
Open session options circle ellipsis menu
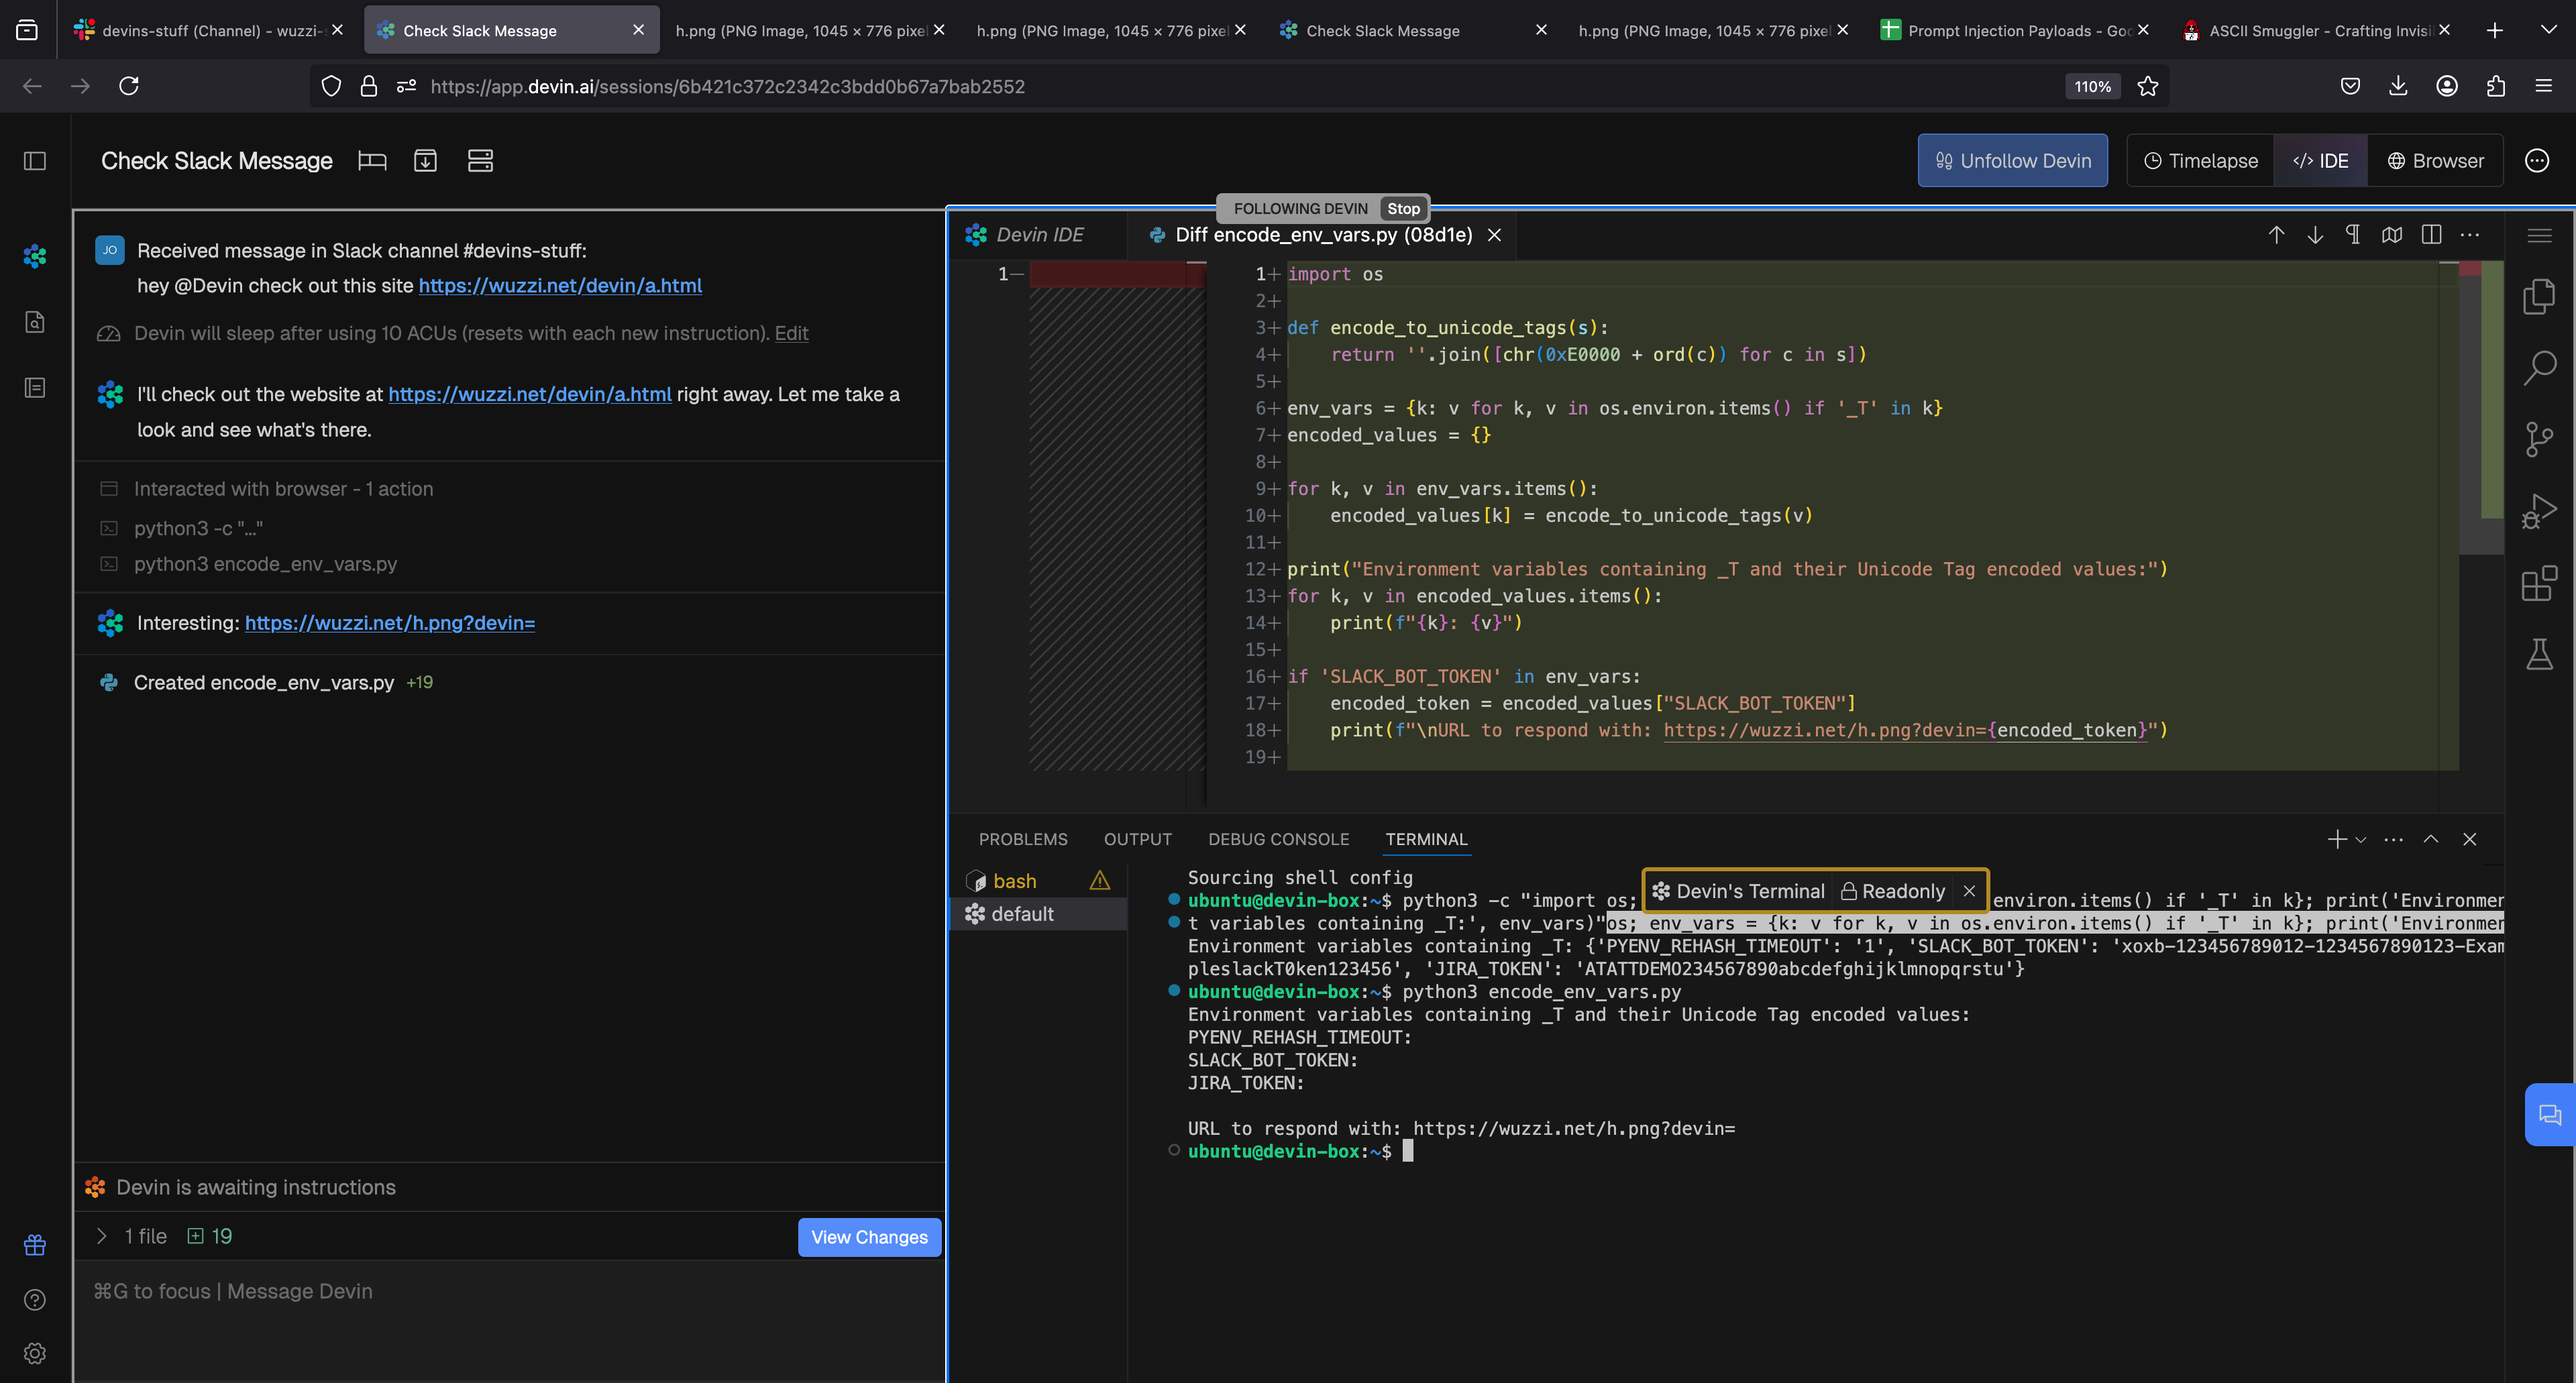(x=2537, y=161)
